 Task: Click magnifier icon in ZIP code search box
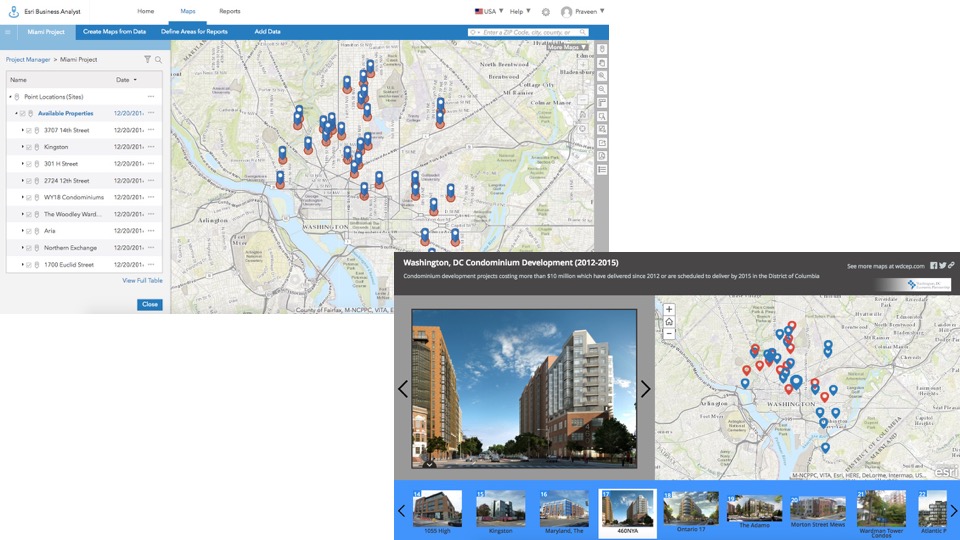583,32
